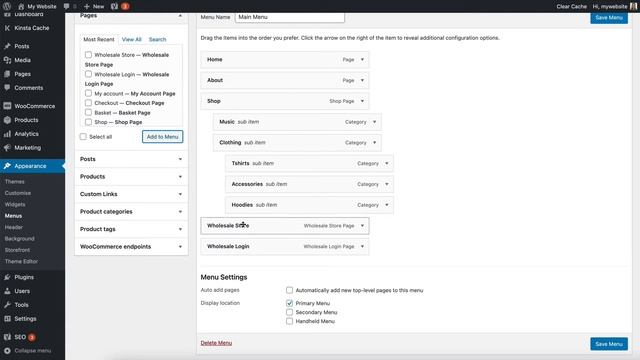Open WooCommerce icon in sidebar

pos(7,106)
